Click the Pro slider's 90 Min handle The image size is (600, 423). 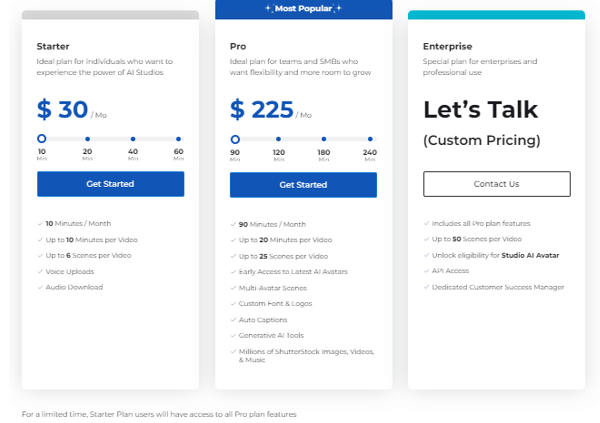(x=235, y=139)
